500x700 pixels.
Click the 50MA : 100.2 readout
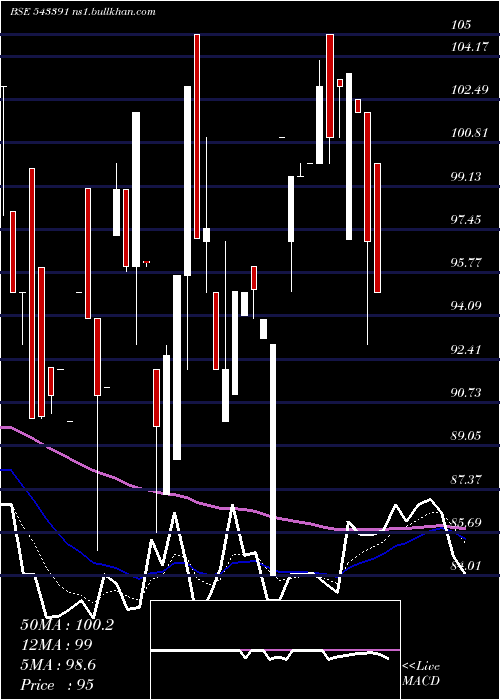[x=67, y=625]
